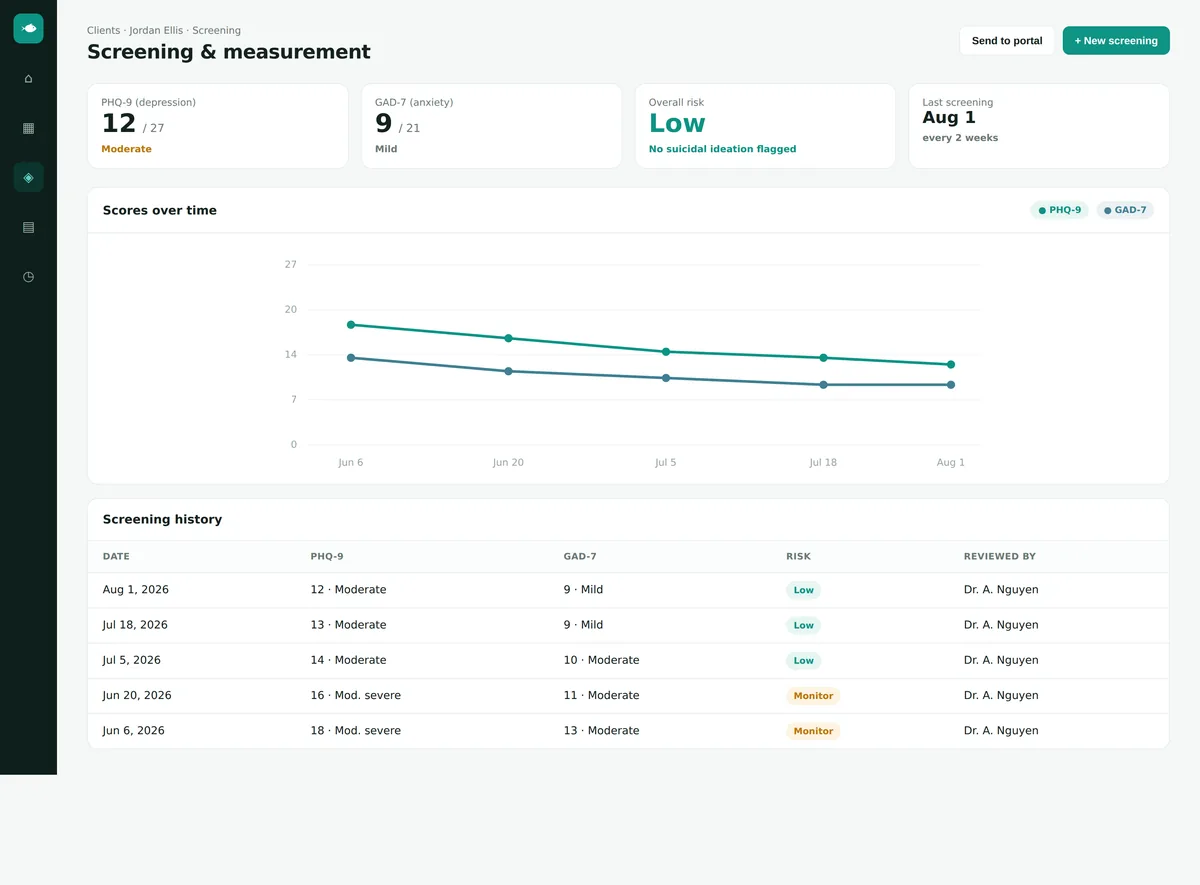1200x885 pixels.
Task: Open Jordan Ellis breadcrumb
Action: (x=156, y=31)
